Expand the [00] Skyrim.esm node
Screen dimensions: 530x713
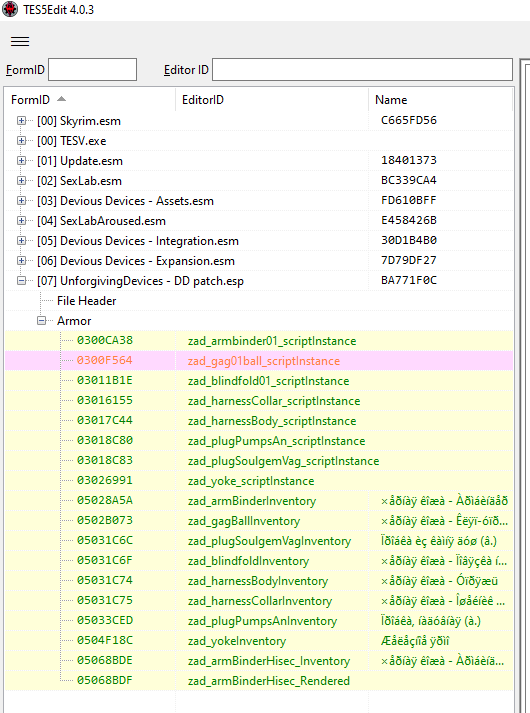21,121
